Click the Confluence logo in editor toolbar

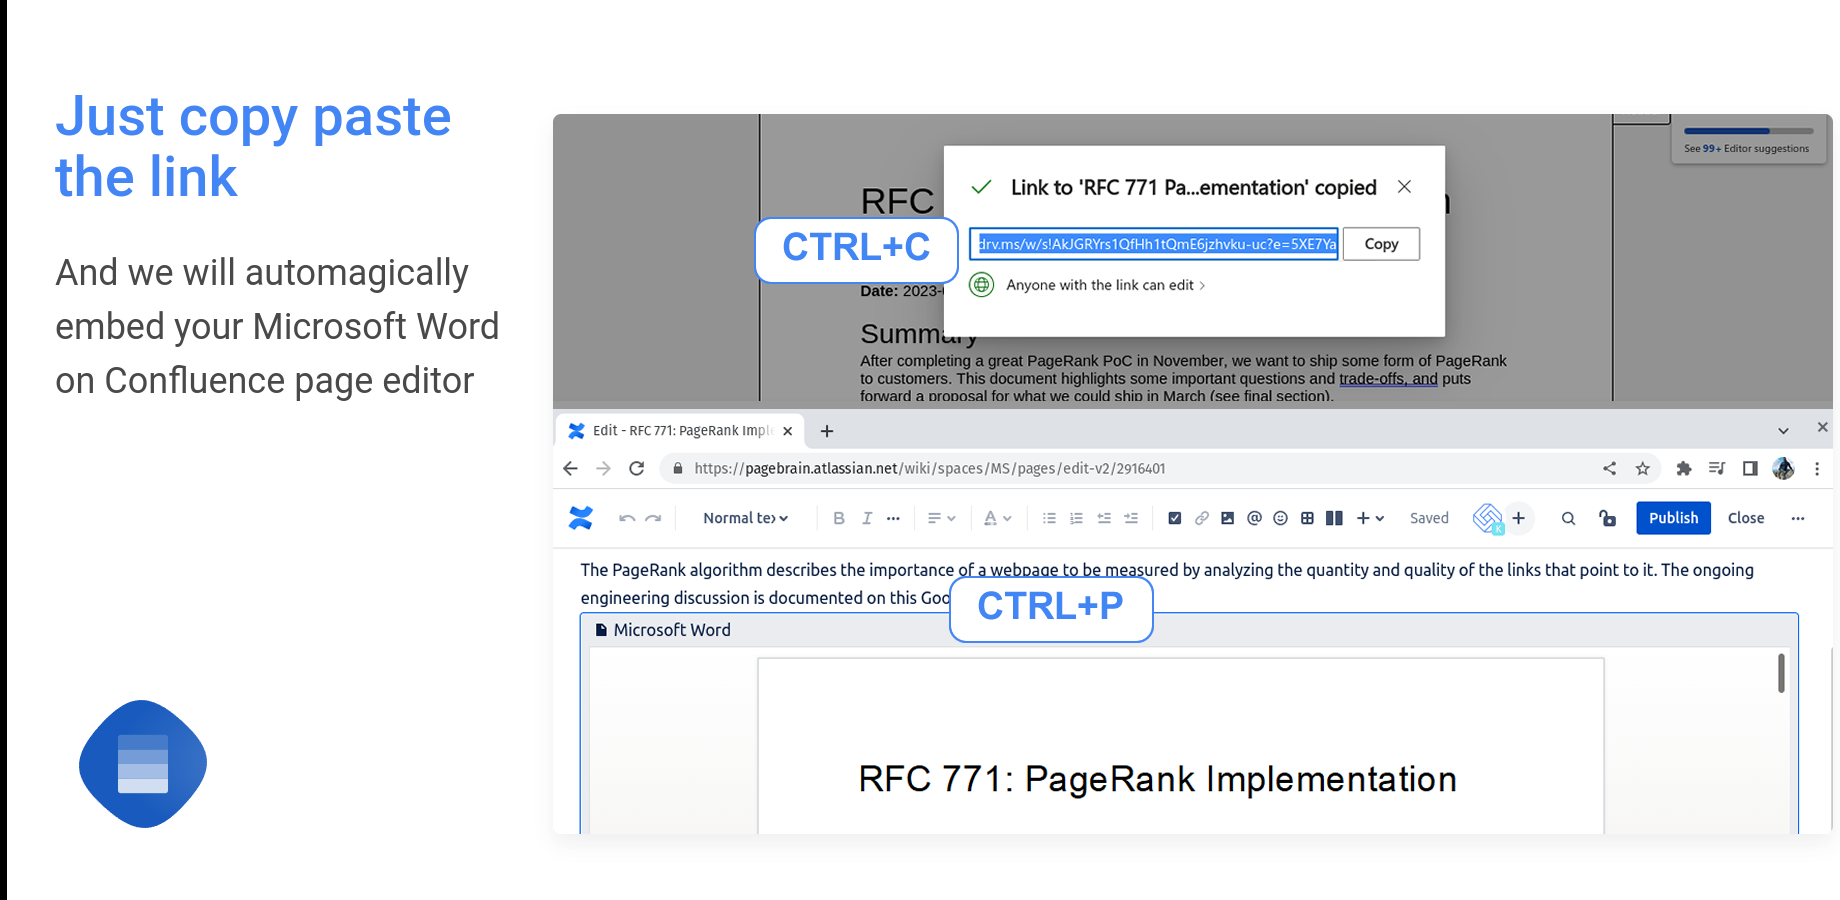pyautogui.click(x=580, y=518)
